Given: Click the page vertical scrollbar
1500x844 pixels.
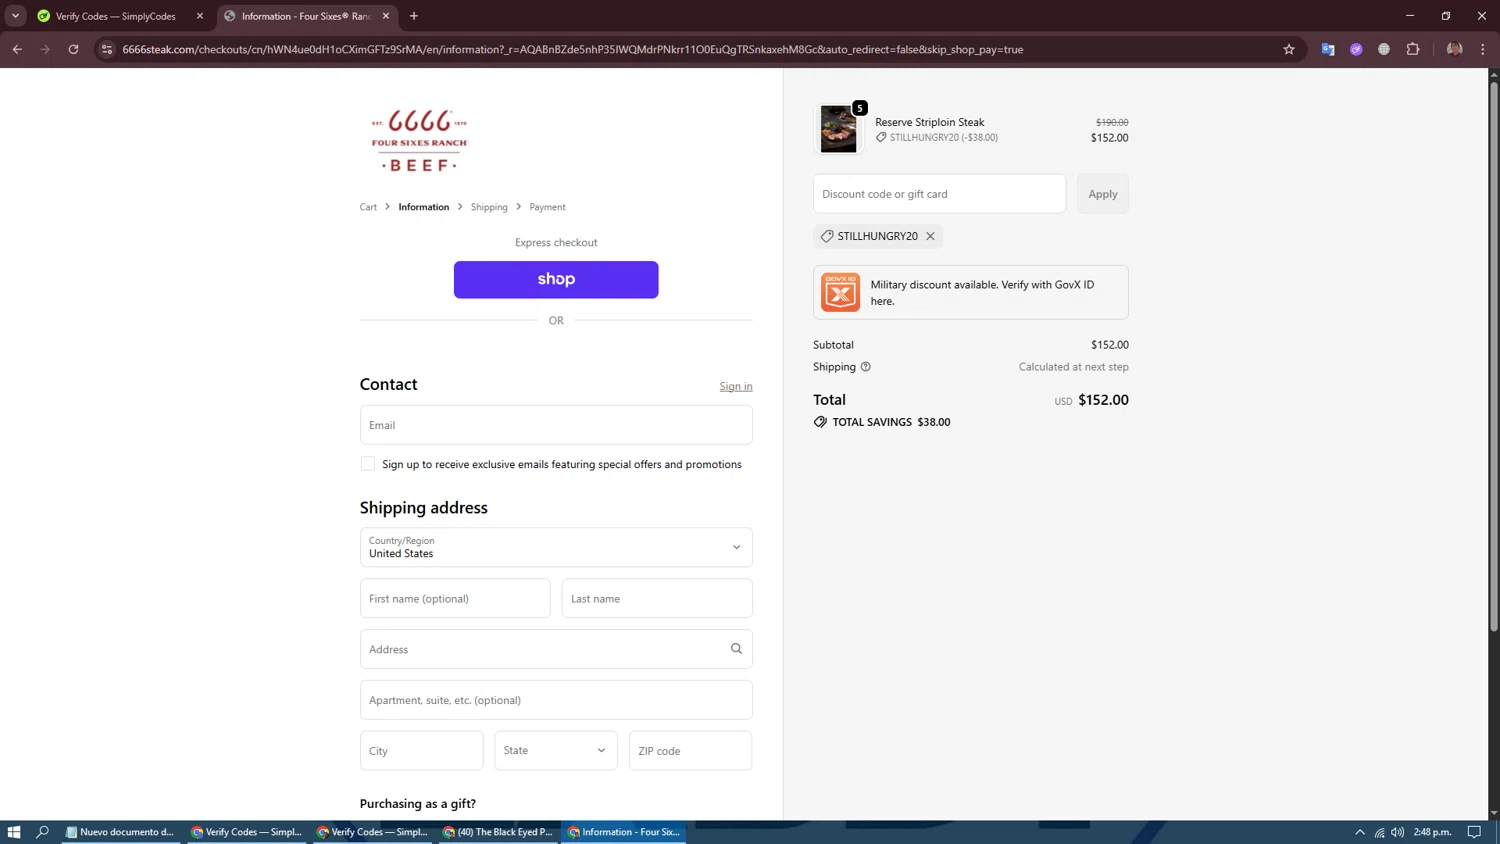Looking at the screenshot, I should (1494, 355).
